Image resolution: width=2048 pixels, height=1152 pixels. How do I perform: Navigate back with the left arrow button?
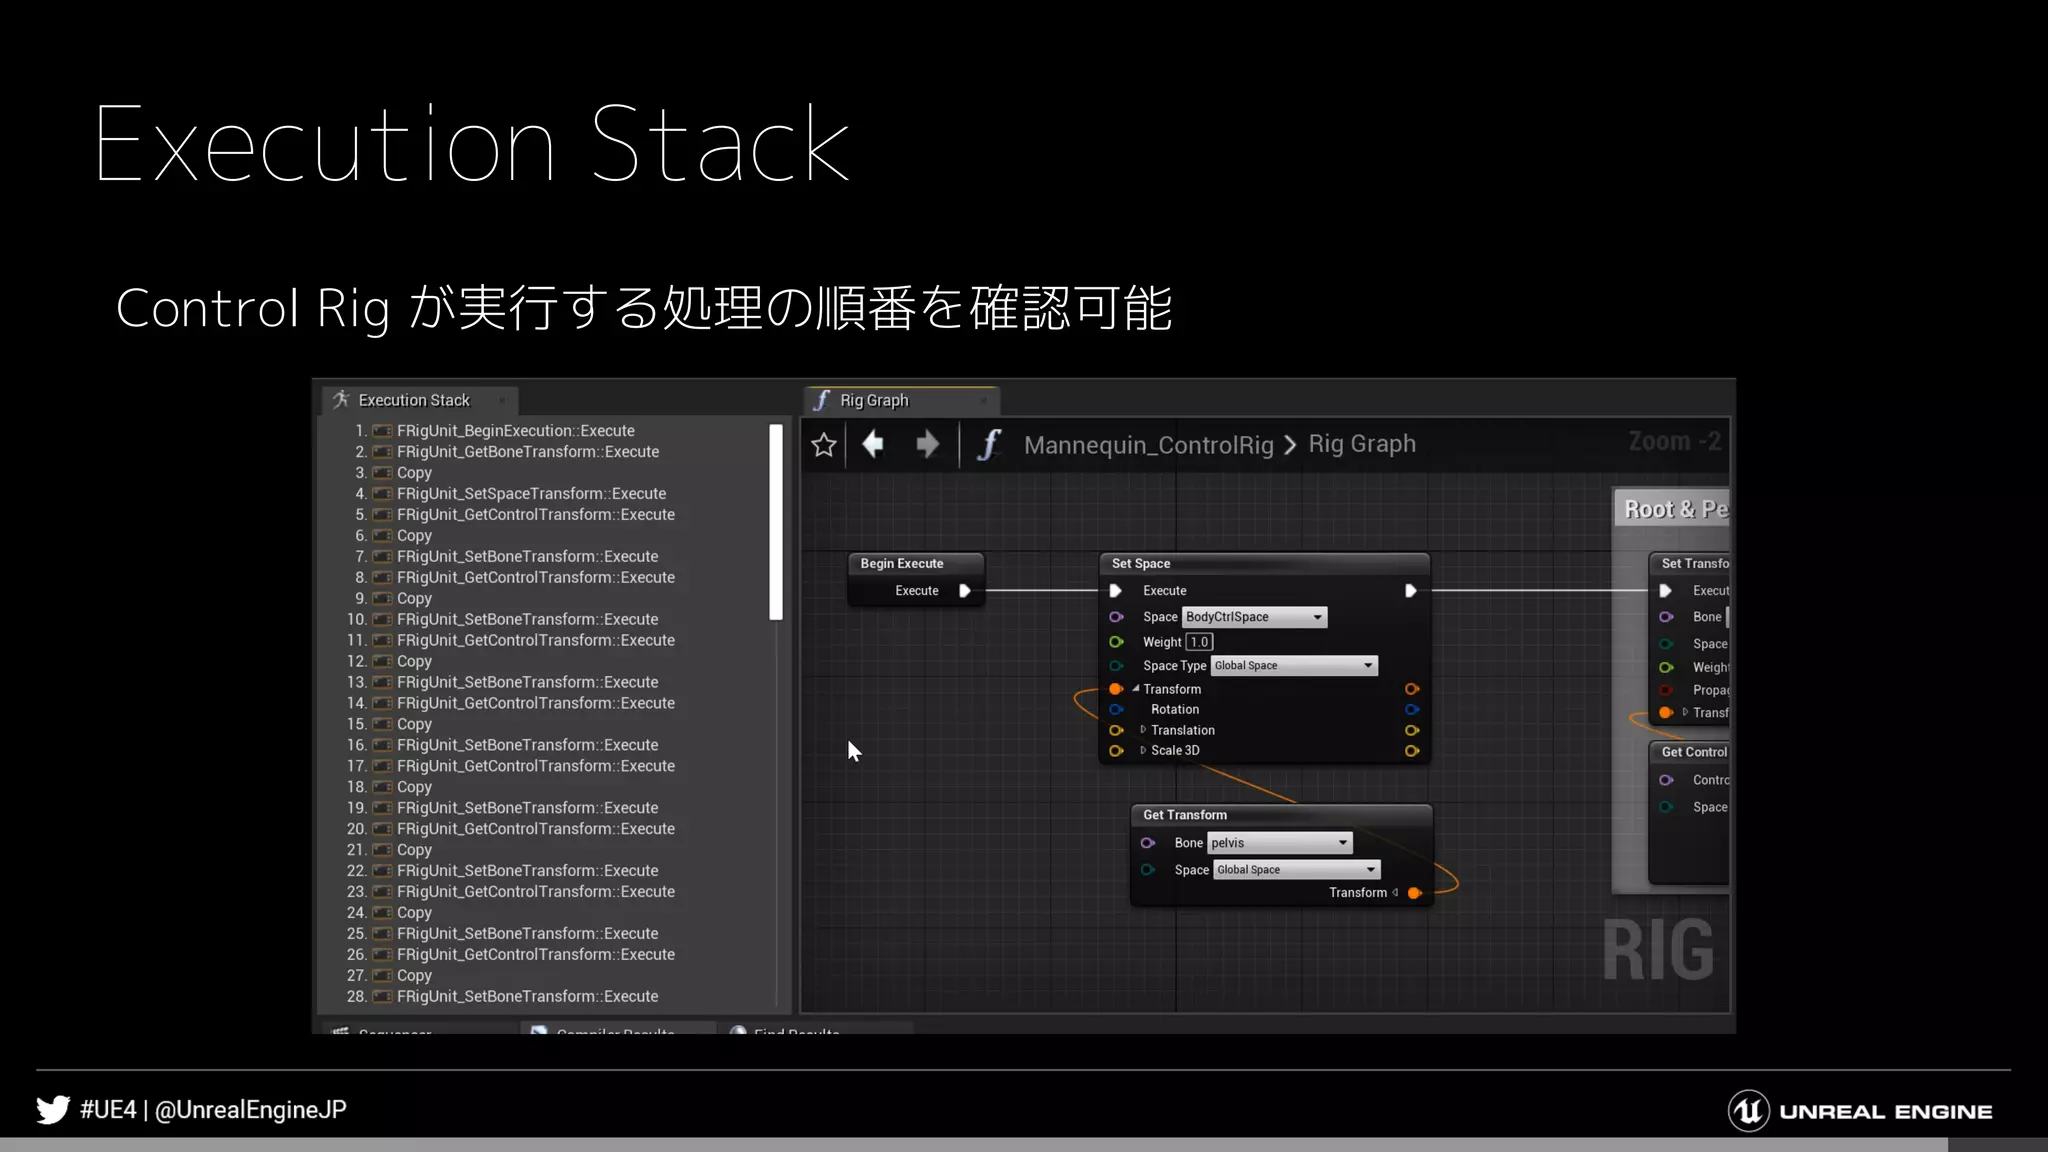pos(873,444)
